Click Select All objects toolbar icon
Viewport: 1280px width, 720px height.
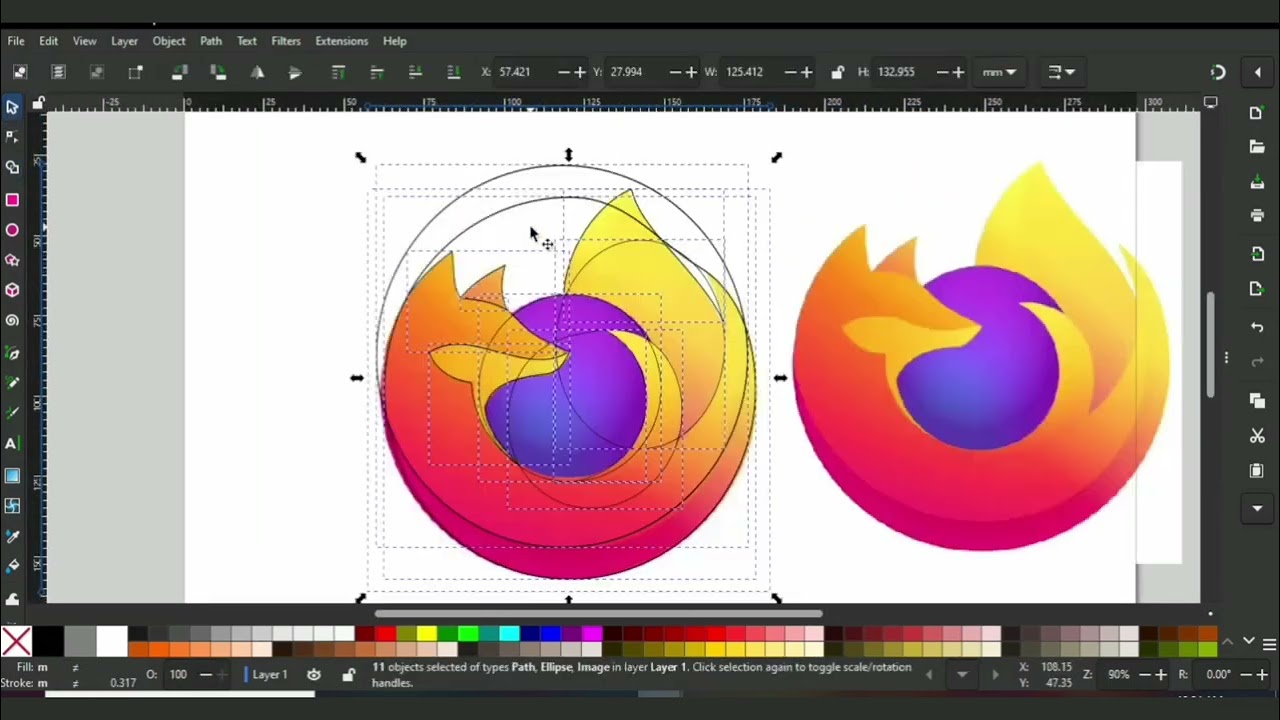click(x=20, y=72)
